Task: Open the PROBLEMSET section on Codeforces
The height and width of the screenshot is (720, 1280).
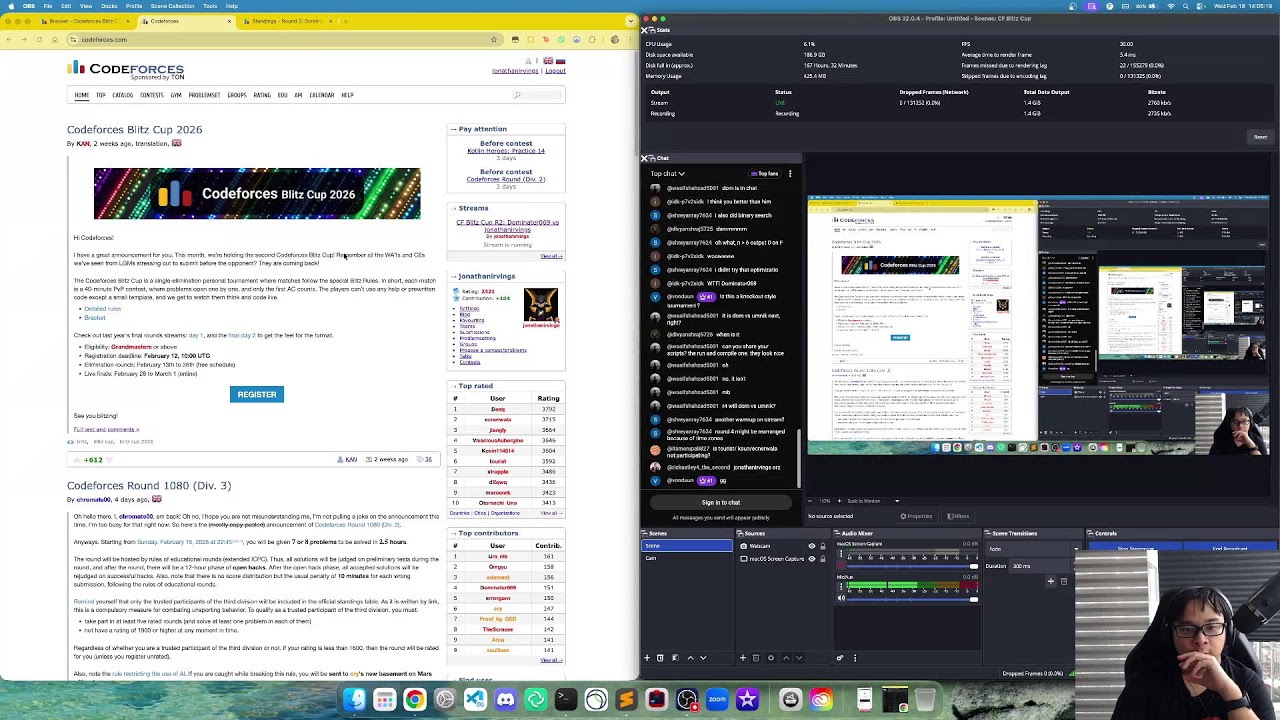Action: [204, 95]
